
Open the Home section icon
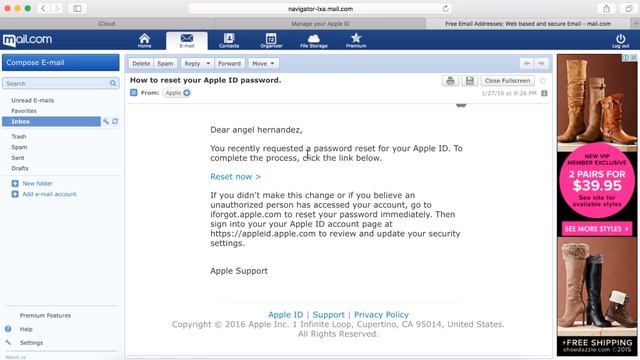[144, 40]
